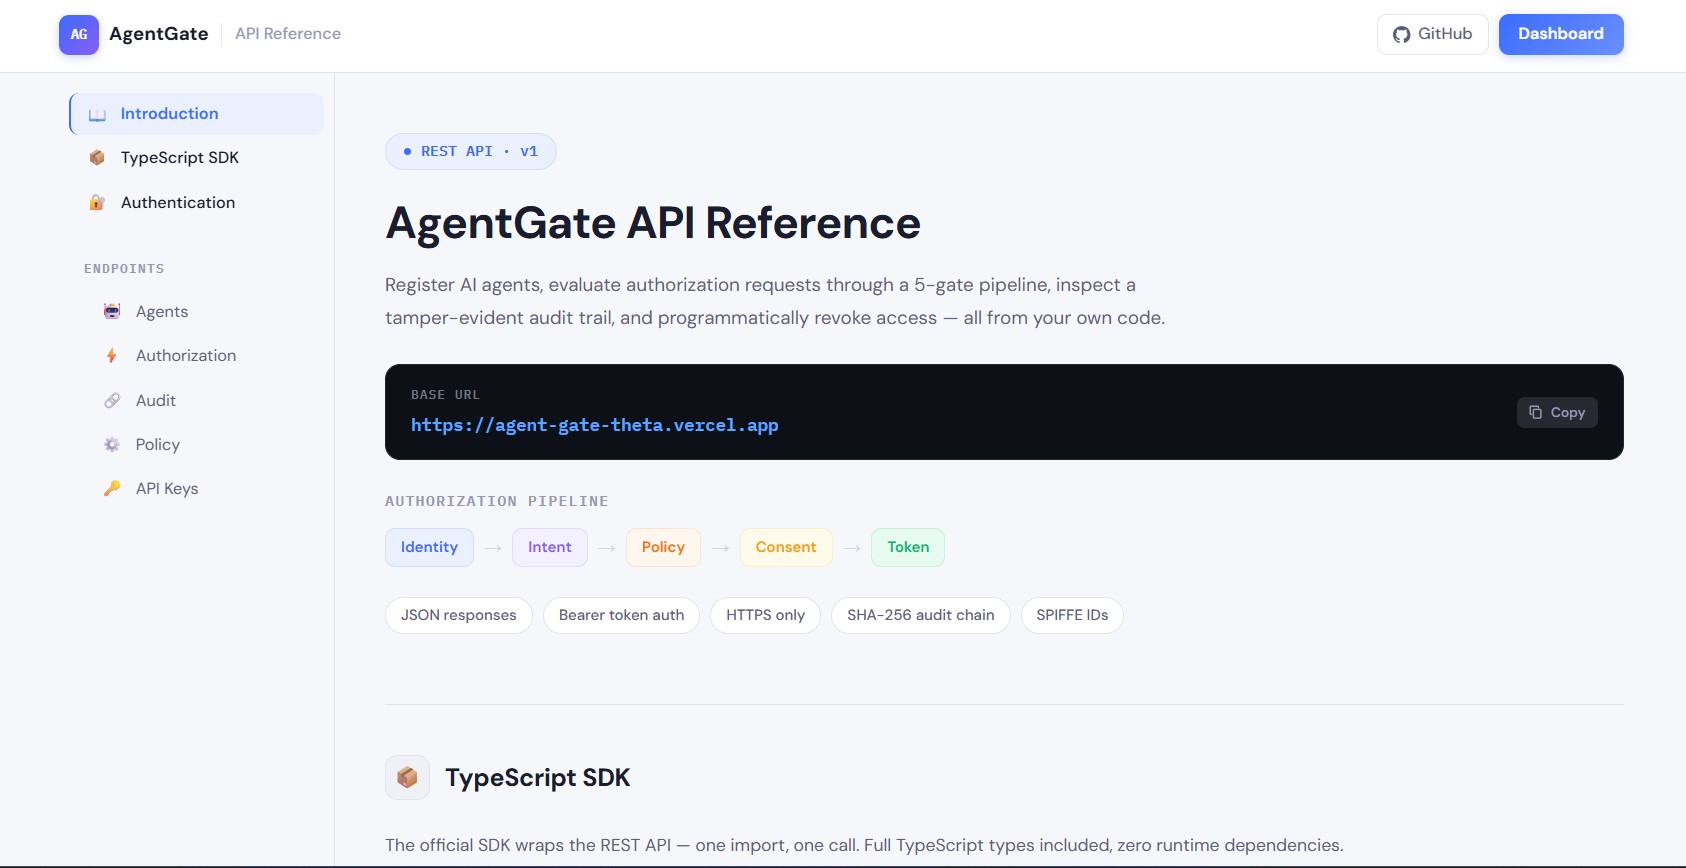The image size is (1686, 868).
Task: Open the Audit endpoint
Action: tap(204, 400)
